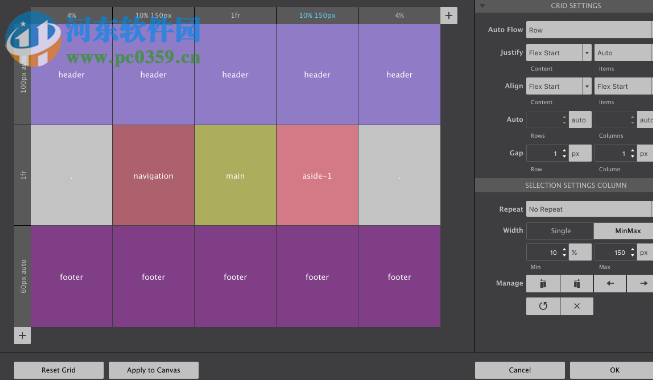
Task: Insert column before selected column icon
Action: pyautogui.click(x=543, y=284)
